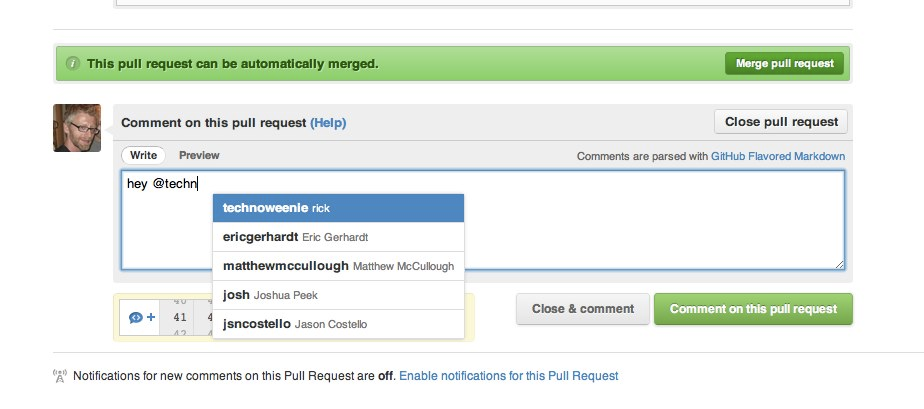Screen dimensions: 924x409
Task: Click inside the comment text area
Action: (x=483, y=220)
